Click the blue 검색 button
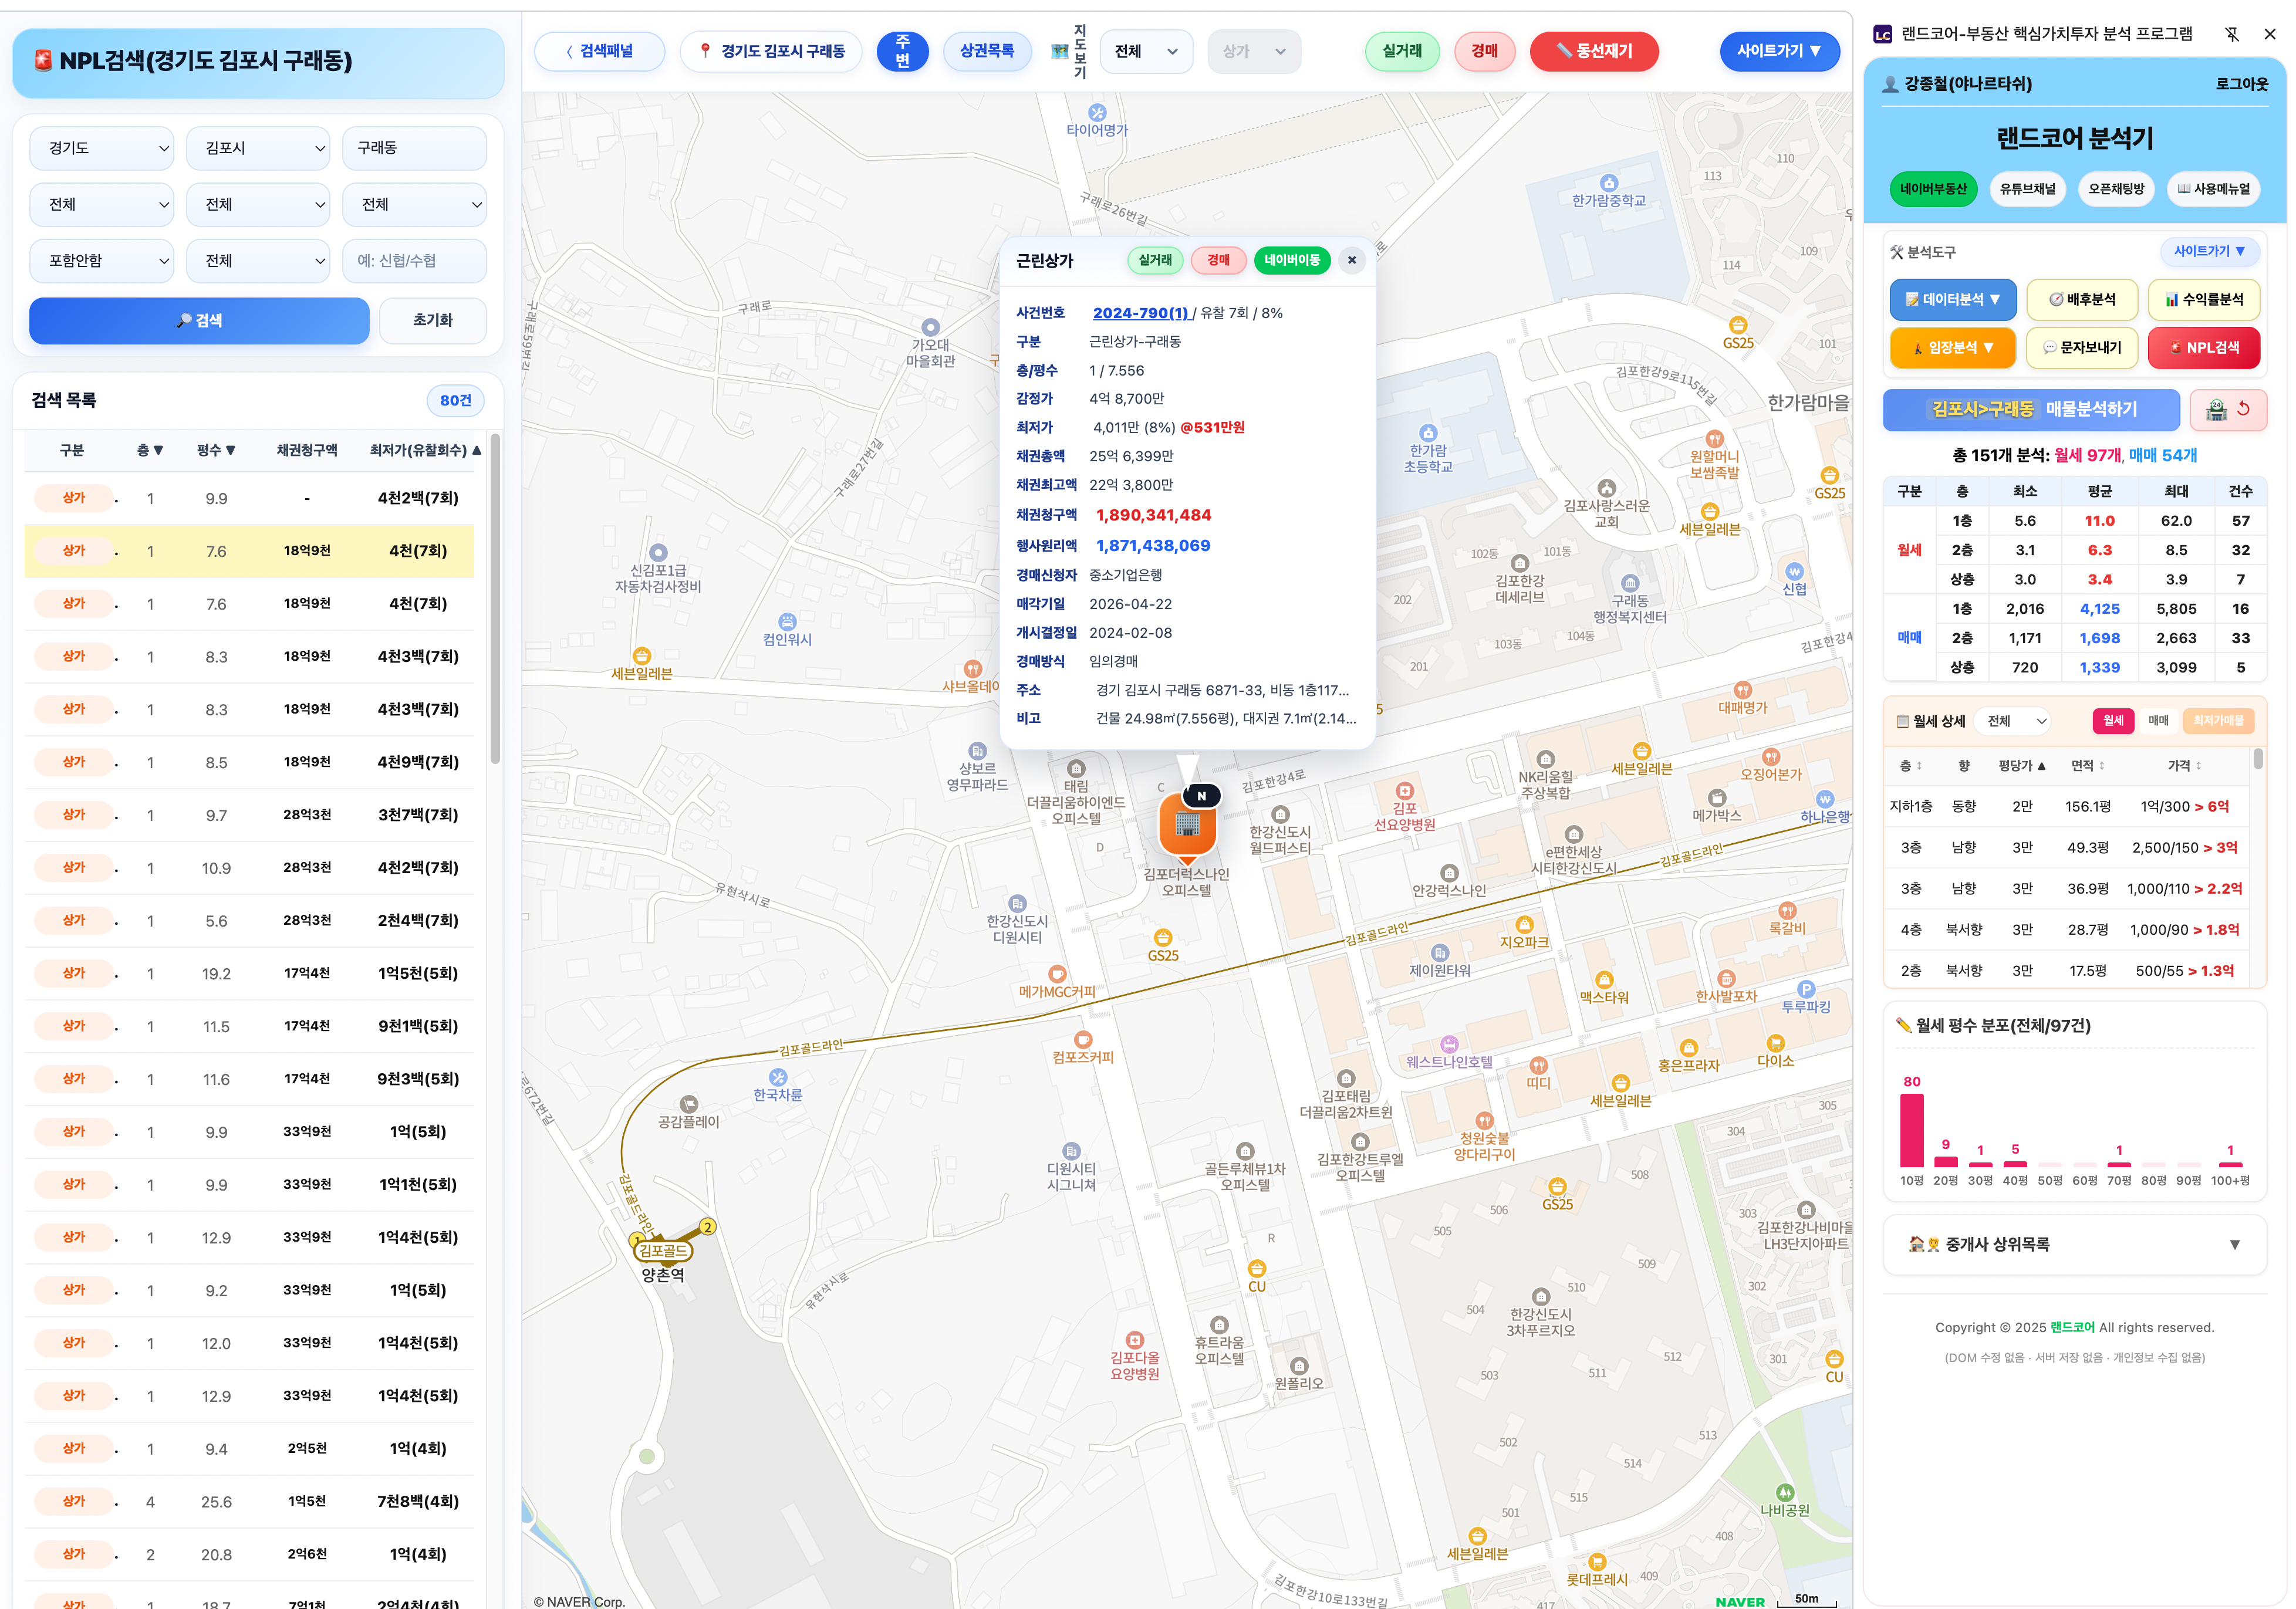Image resolution: width=2296 pixels, height=1609 pixels. point(199,321)
